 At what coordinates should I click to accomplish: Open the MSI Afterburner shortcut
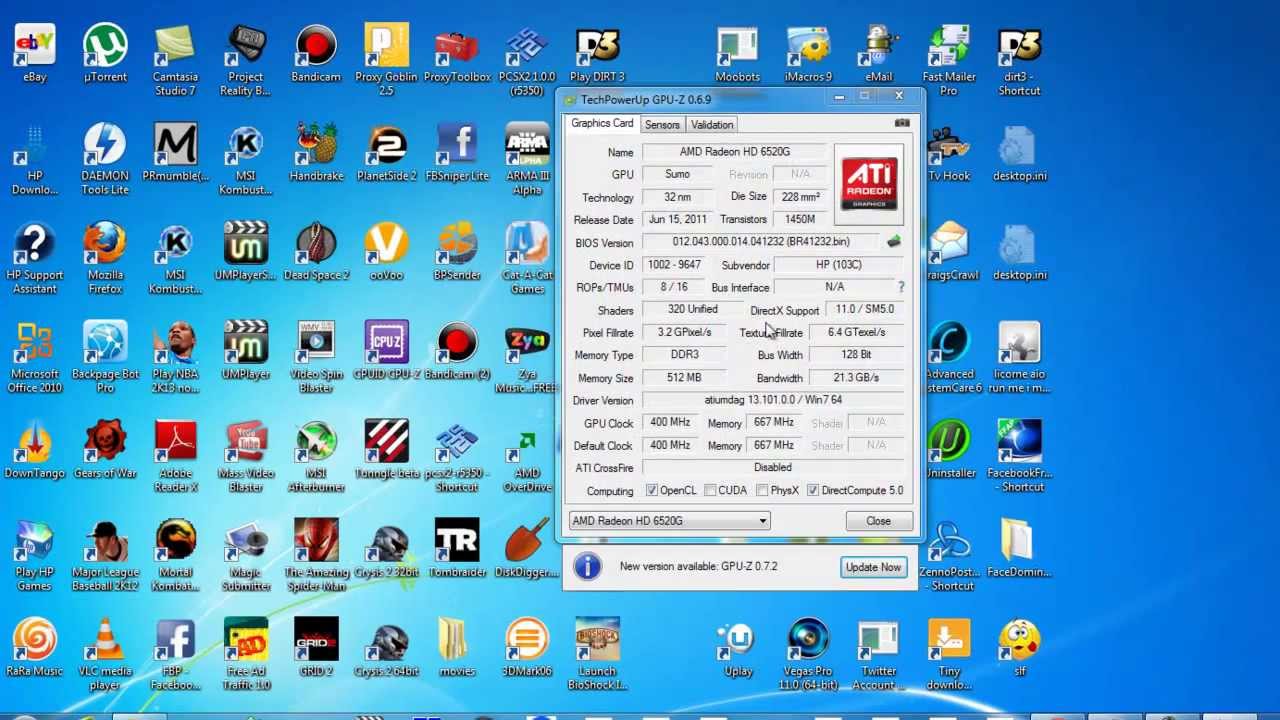(x=316, y=455)
